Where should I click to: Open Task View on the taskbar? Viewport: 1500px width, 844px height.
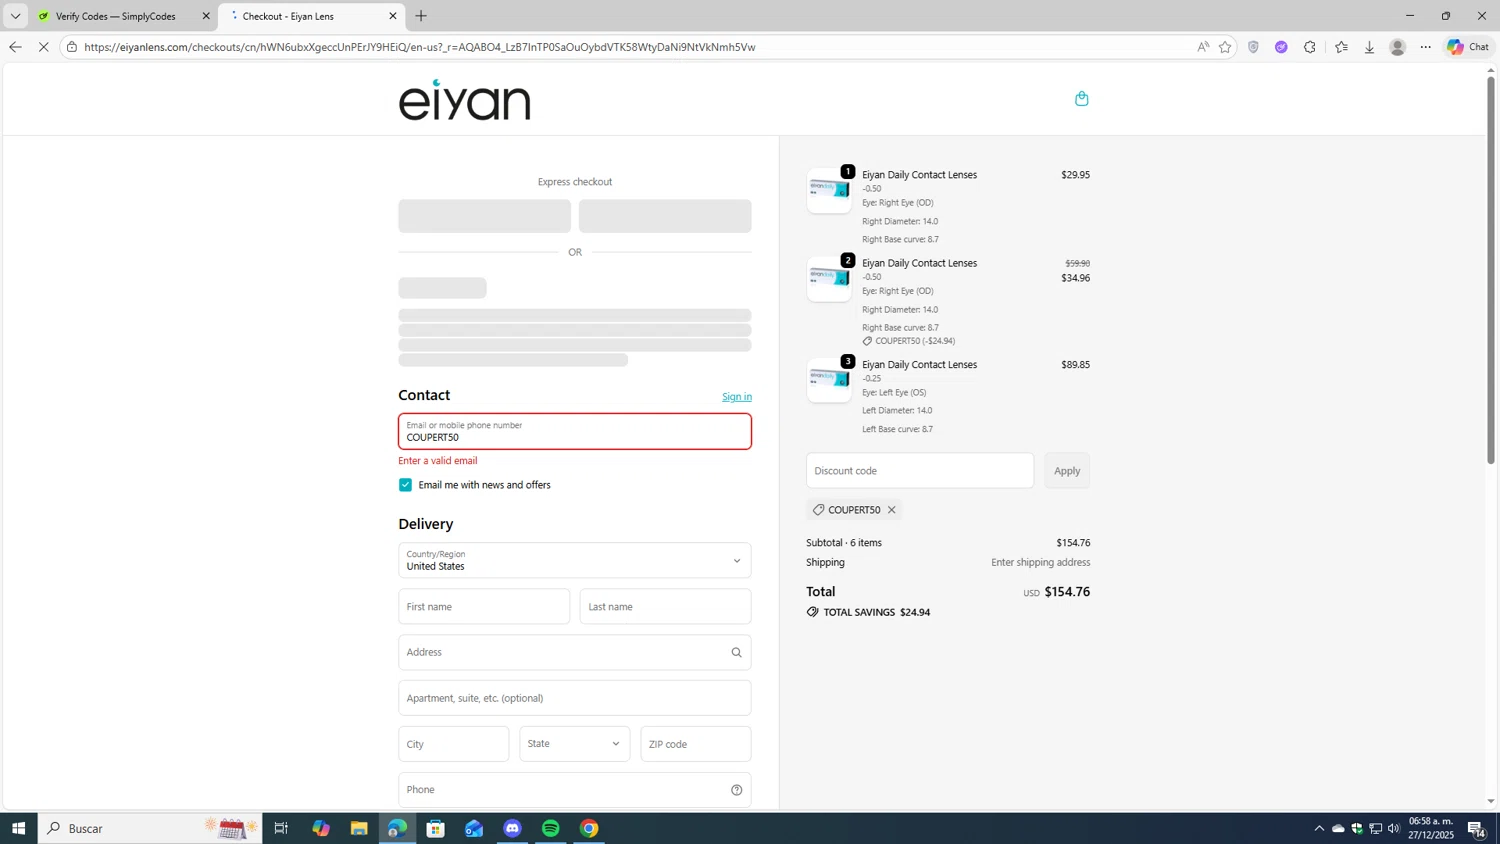pos(281,828)
